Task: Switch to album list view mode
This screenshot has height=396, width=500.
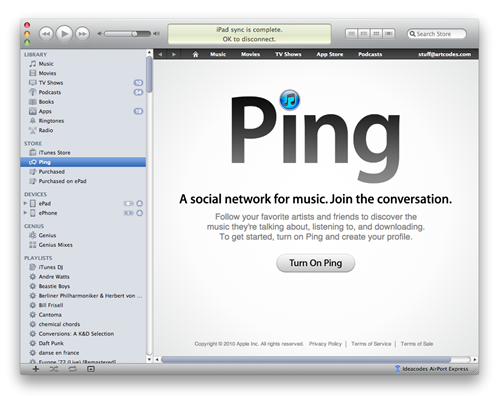Action: click(x=364, y=34)
